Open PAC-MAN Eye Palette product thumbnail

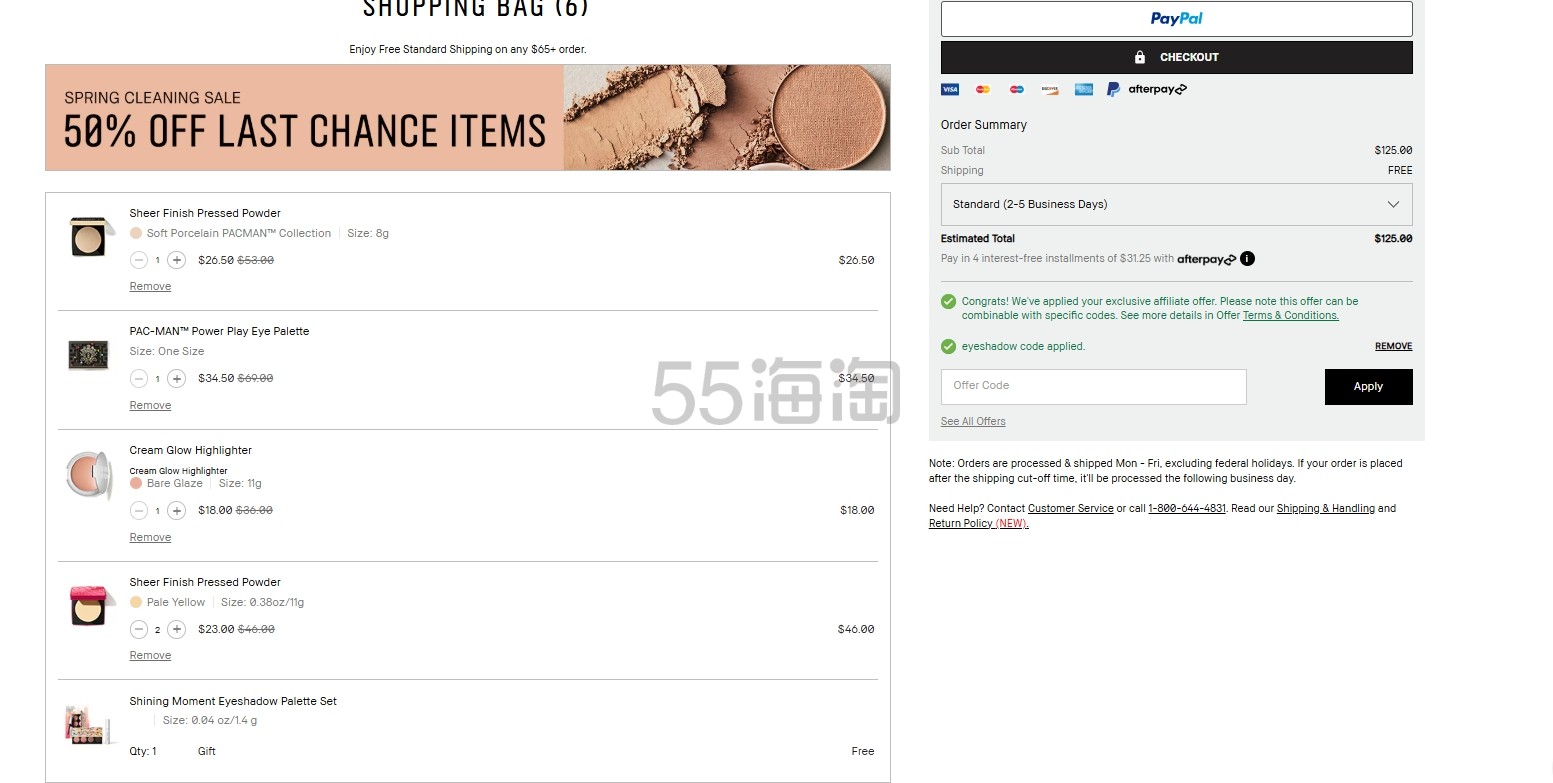[x=88, y=355]
